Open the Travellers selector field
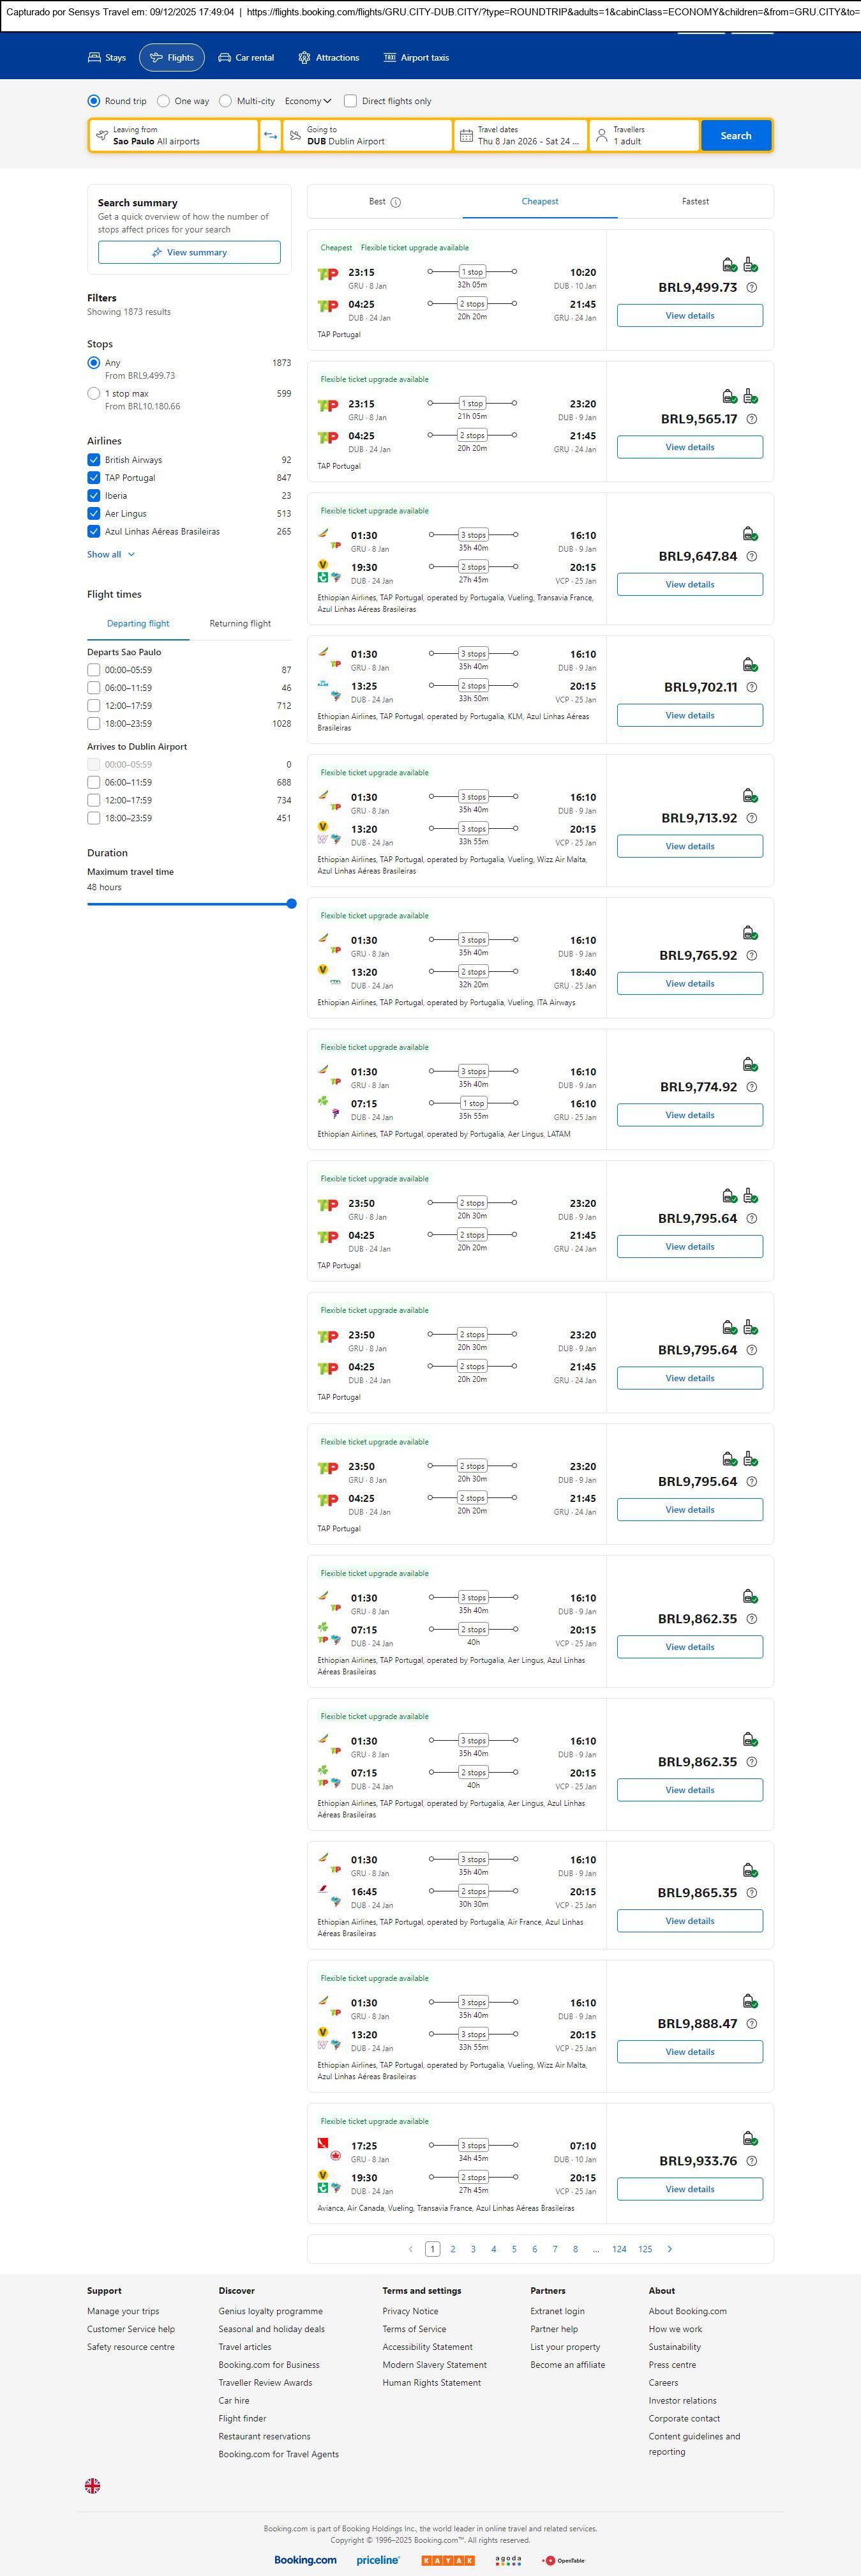The image size is (861, 2576). (x=644, y=136)
